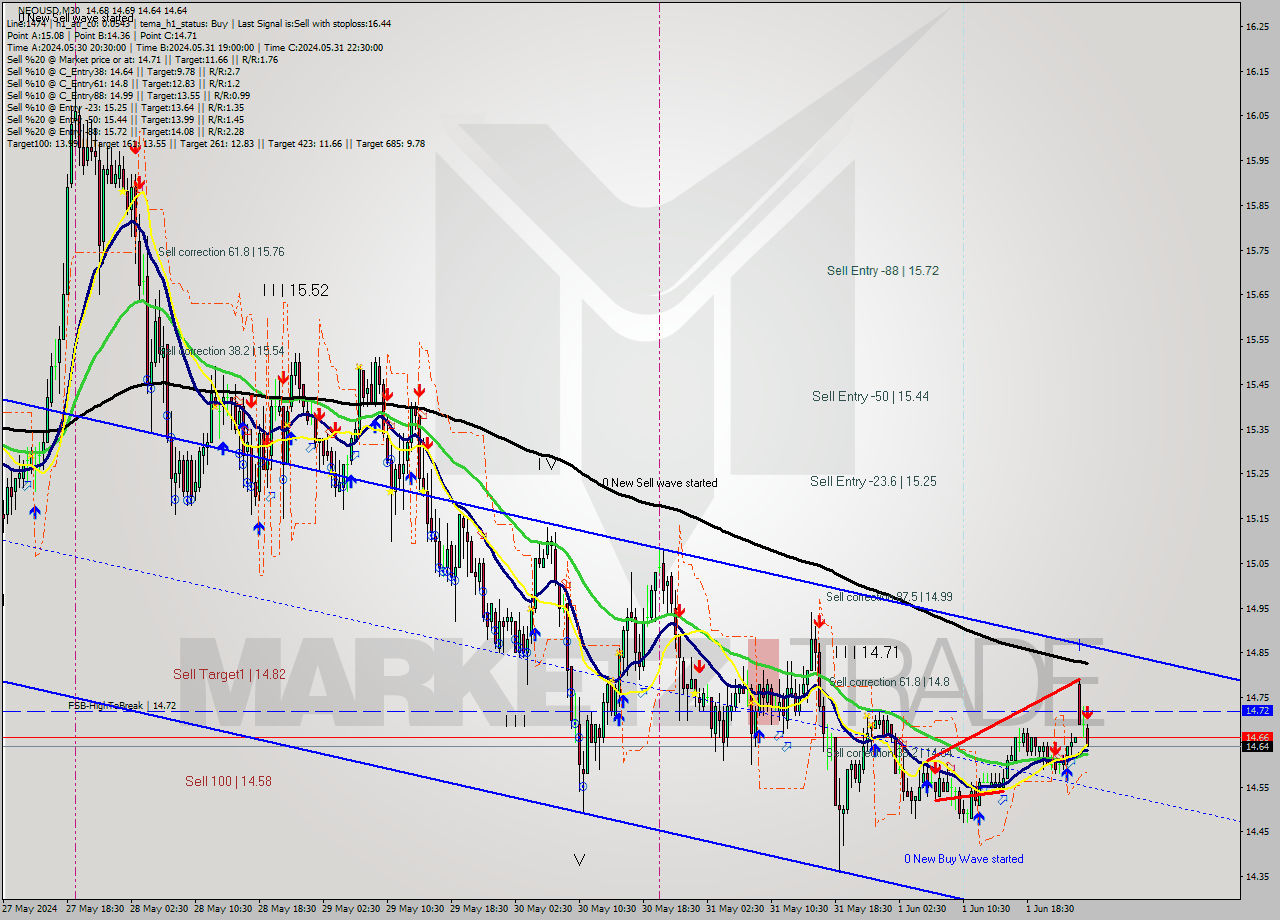1280x920 pixels.
Task: Click the 14.95 price axis label
Action: (1258, 608)
